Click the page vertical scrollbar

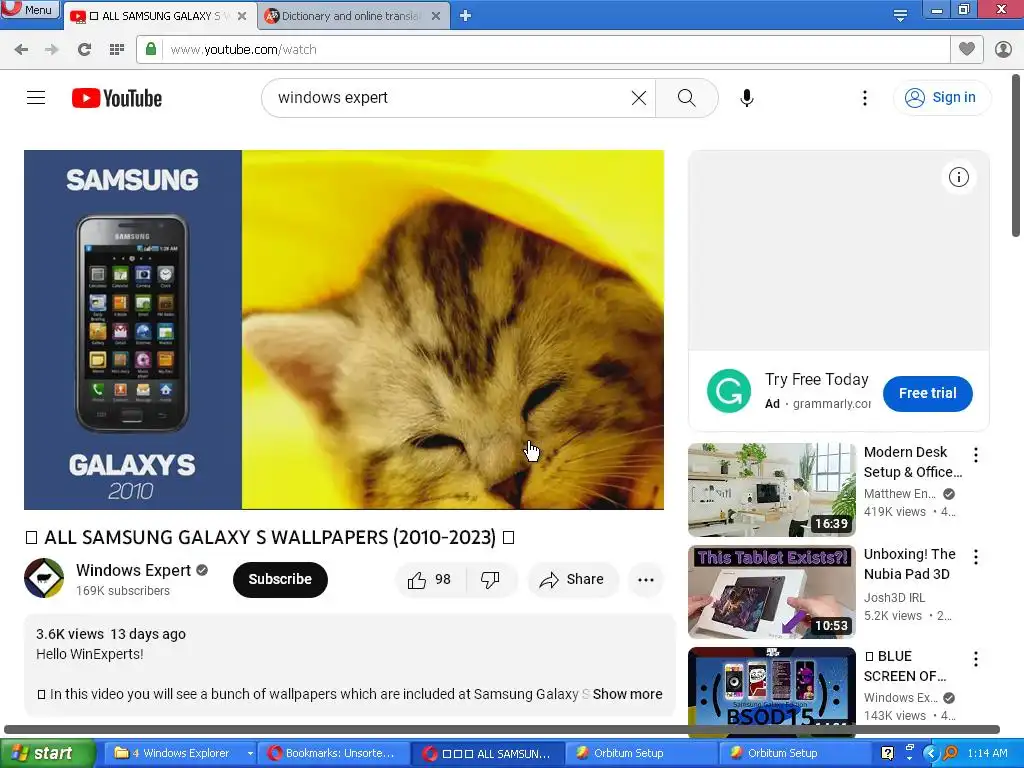(x=1016, y=157)
